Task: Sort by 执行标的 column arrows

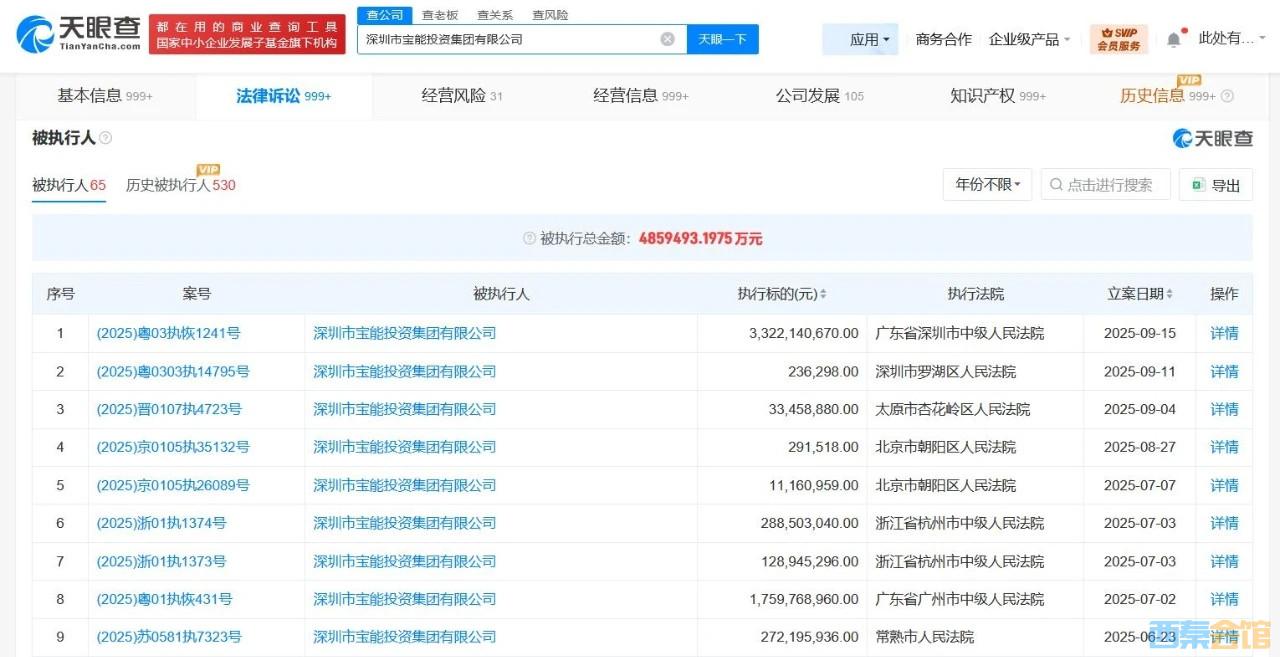Action: pyautogui.click(x=823, y=294)
